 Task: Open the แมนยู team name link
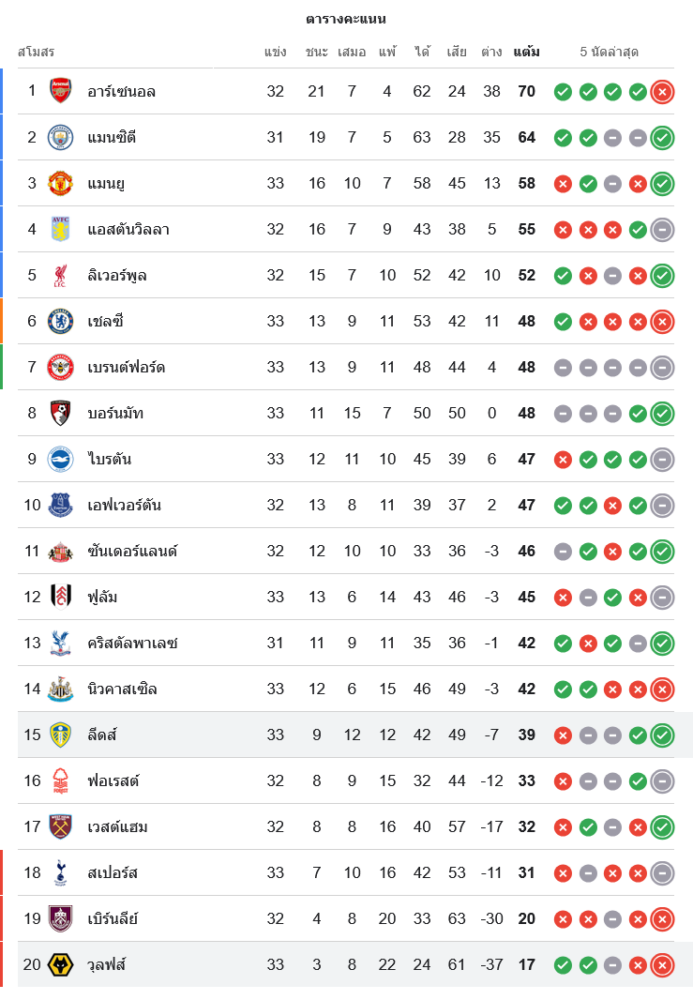pos(105,183)
